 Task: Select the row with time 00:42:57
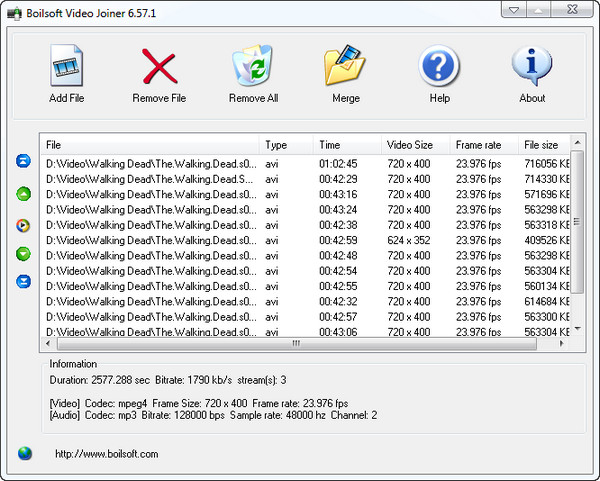[x=305, y=317]
